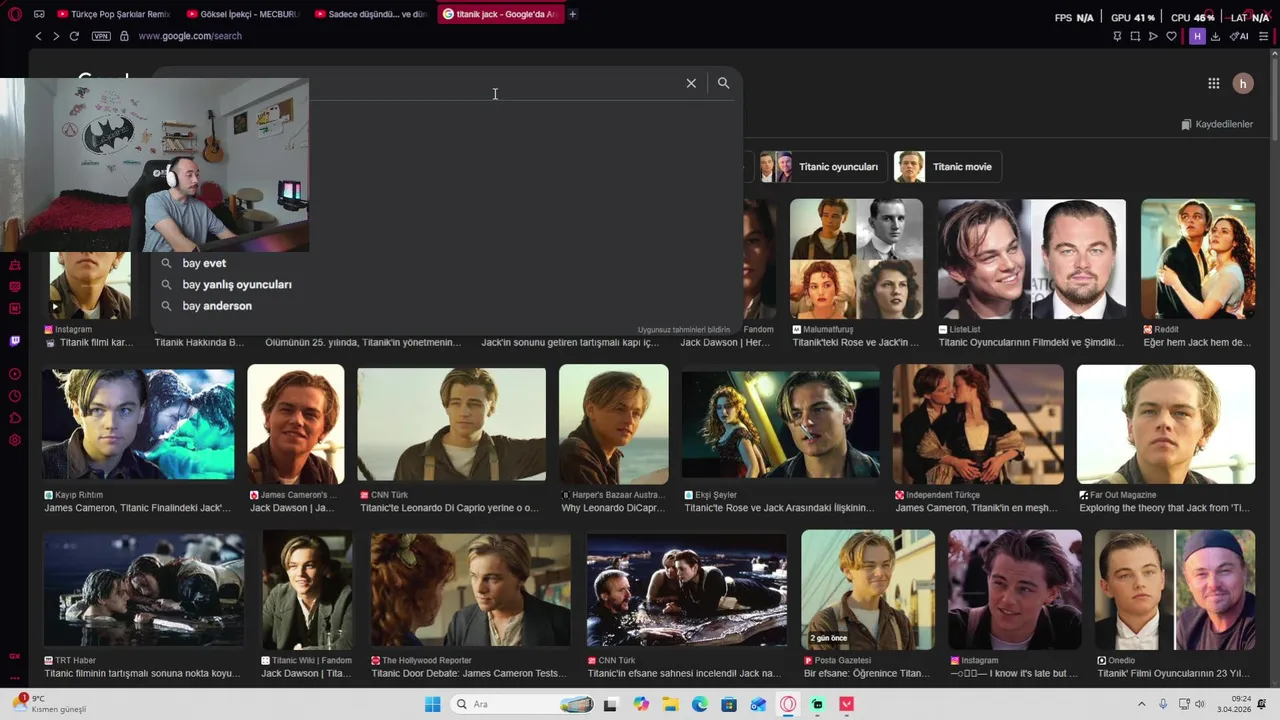Go back with the browser back arrow
The height and width of the screenshot is (720, 1280).
coord(38,36)
